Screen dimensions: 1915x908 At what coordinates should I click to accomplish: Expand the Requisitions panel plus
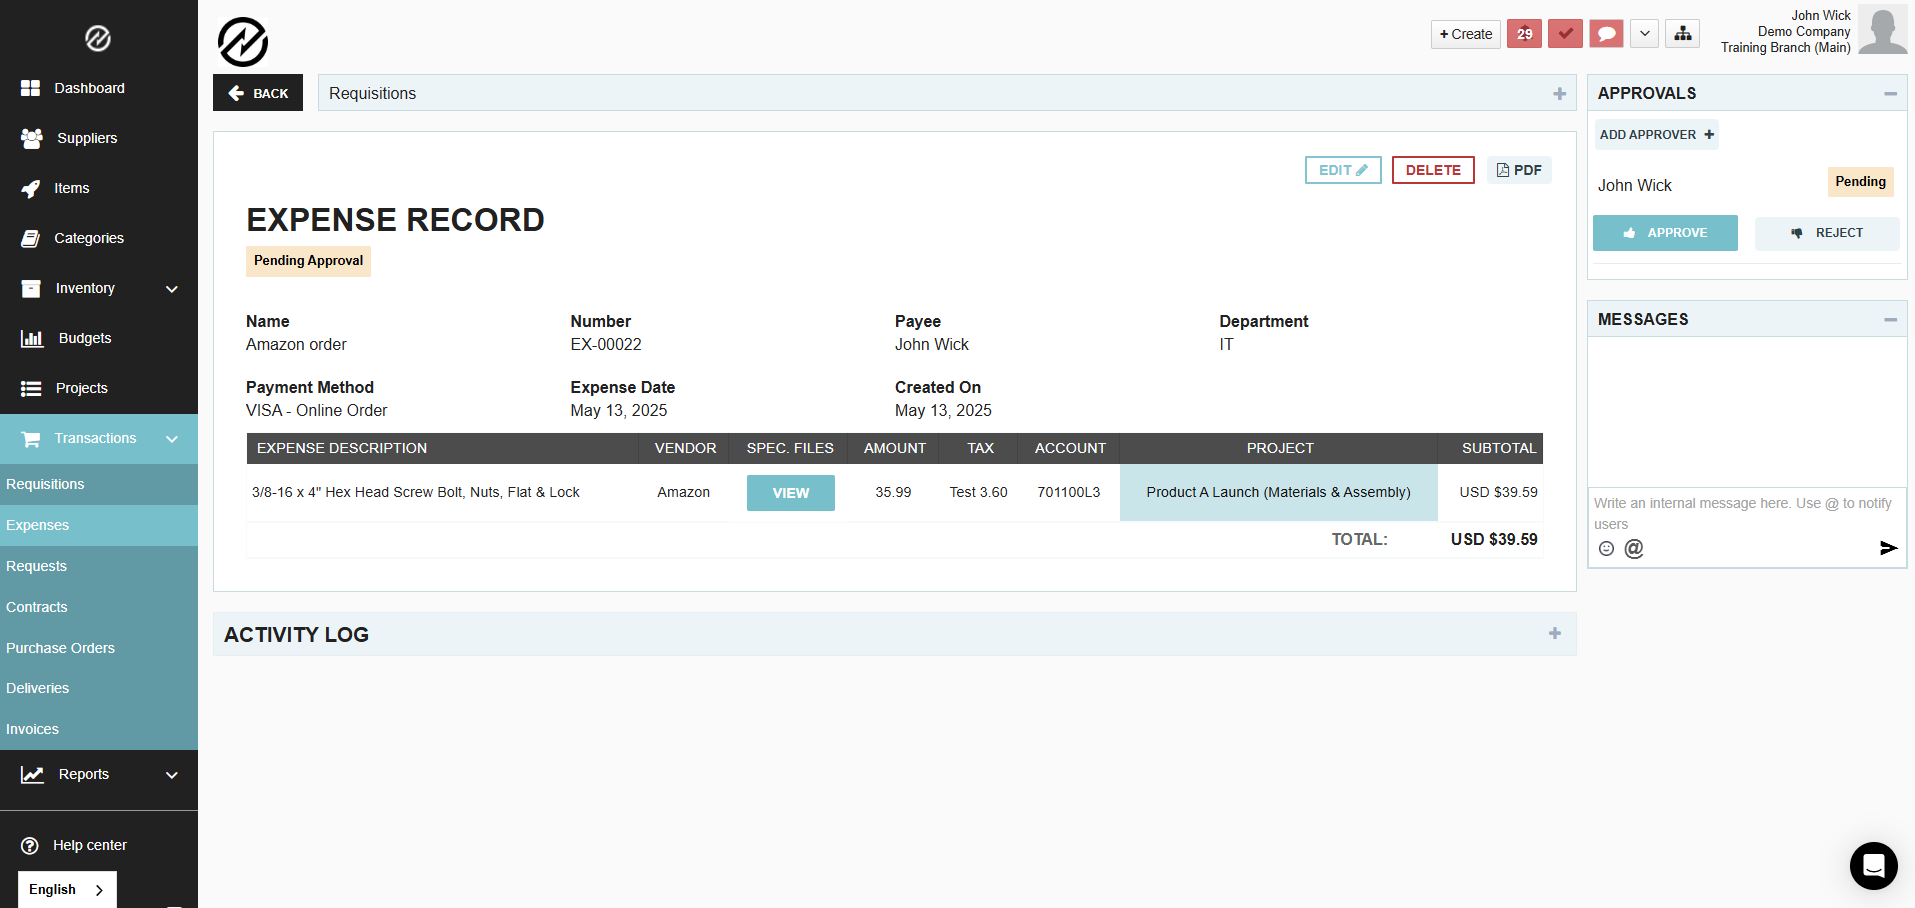(1559, 93)
